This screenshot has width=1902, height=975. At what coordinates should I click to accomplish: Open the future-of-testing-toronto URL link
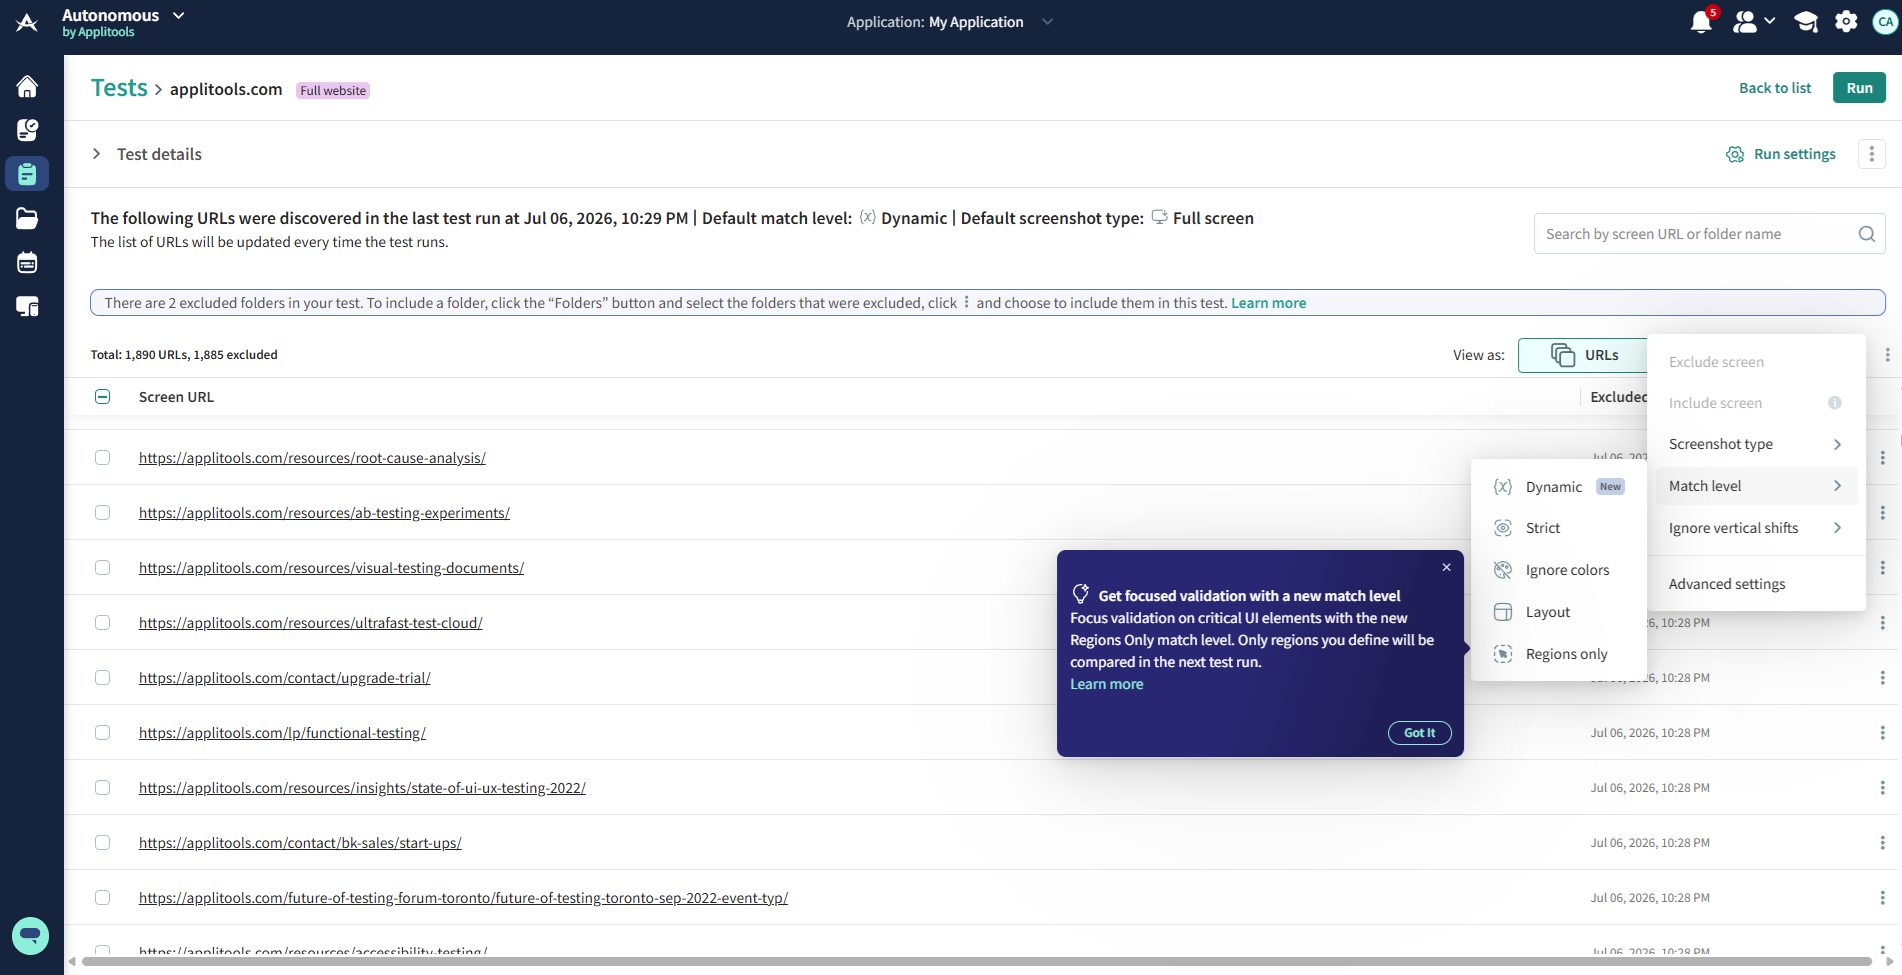pyautogui.click(x=463, y=898)
